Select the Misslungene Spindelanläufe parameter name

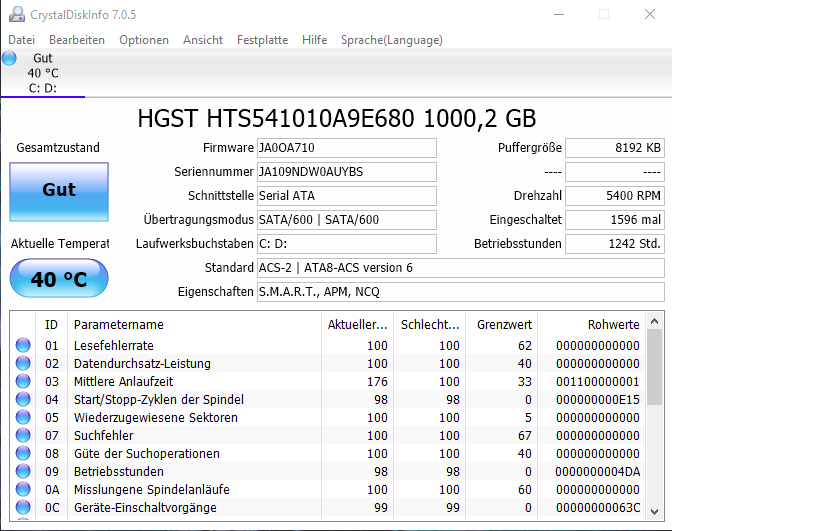[151, 490]
